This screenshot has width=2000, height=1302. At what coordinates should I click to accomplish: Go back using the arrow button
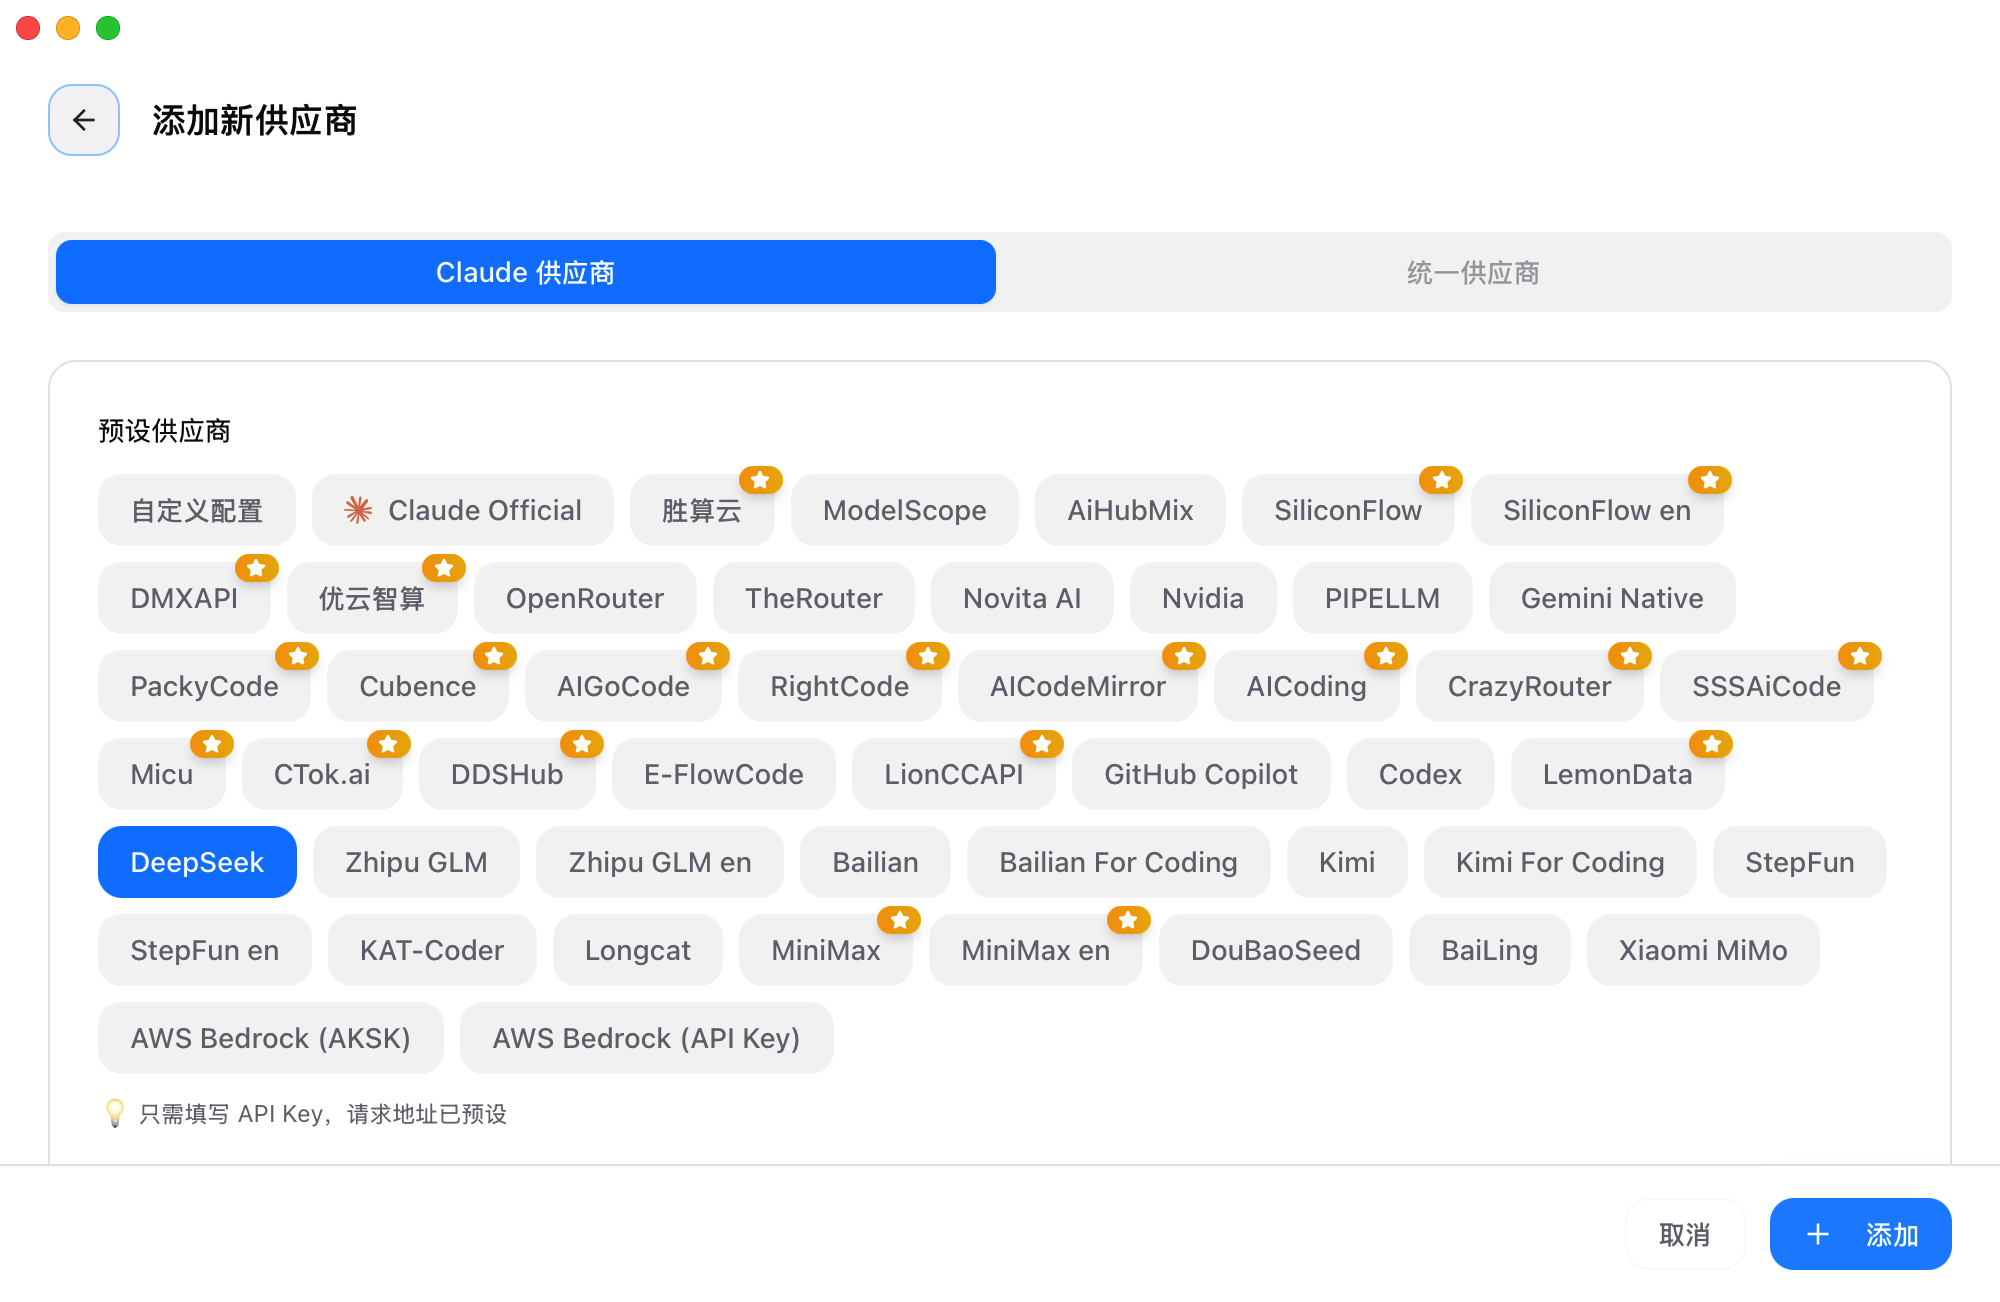(x=84, y=120)
